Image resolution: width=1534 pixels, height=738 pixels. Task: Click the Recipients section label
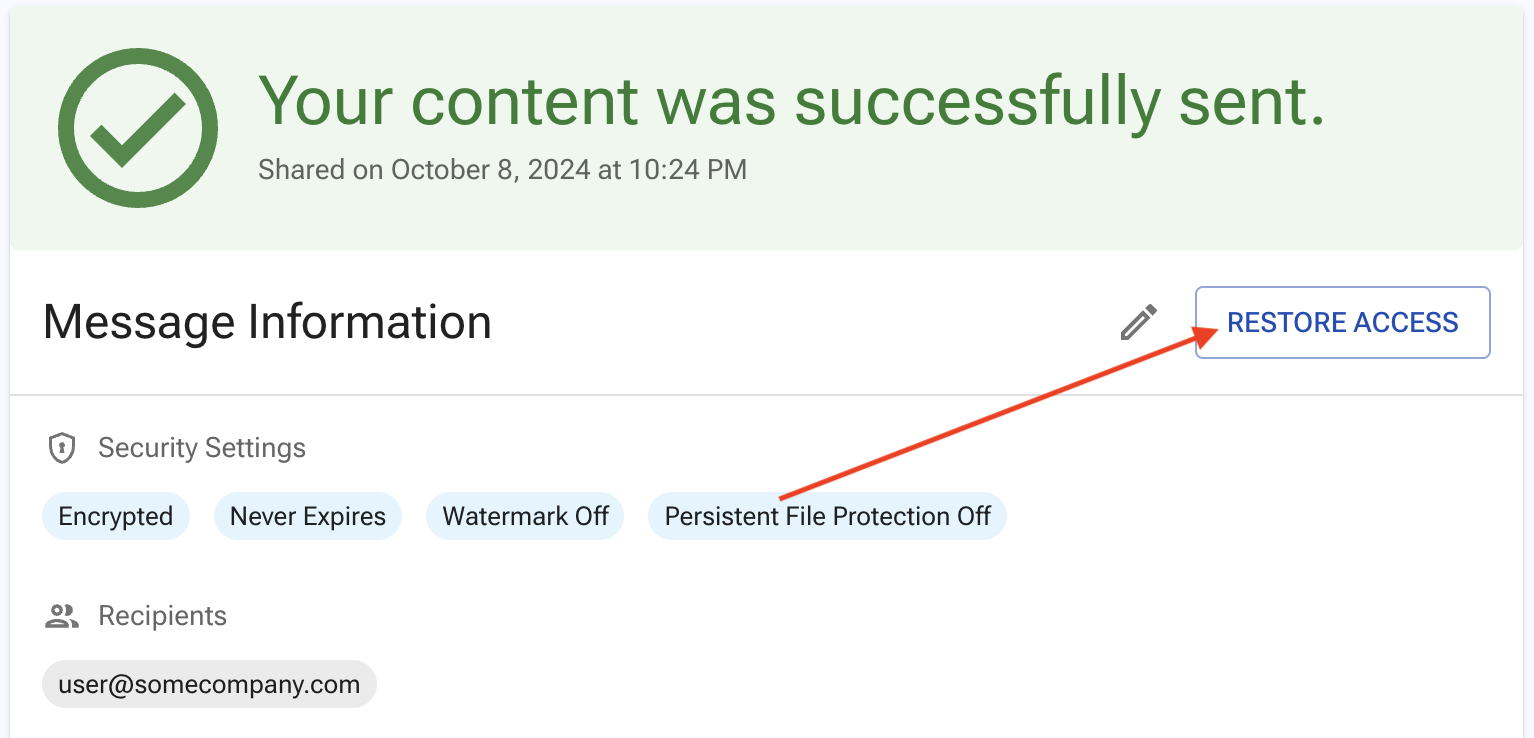(163, 617)
